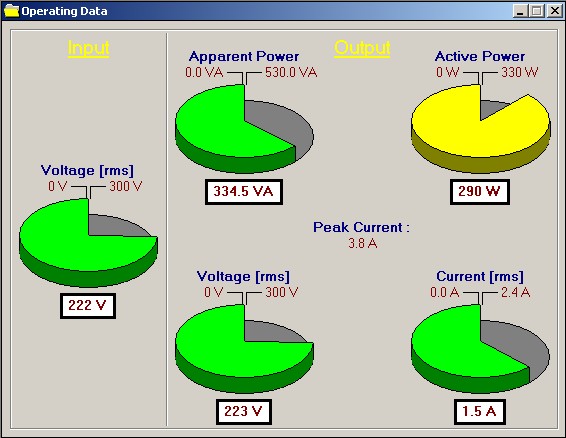Click the 530.0 VA maximum scale label
566x438 pixels.
(x=291, y=73)
